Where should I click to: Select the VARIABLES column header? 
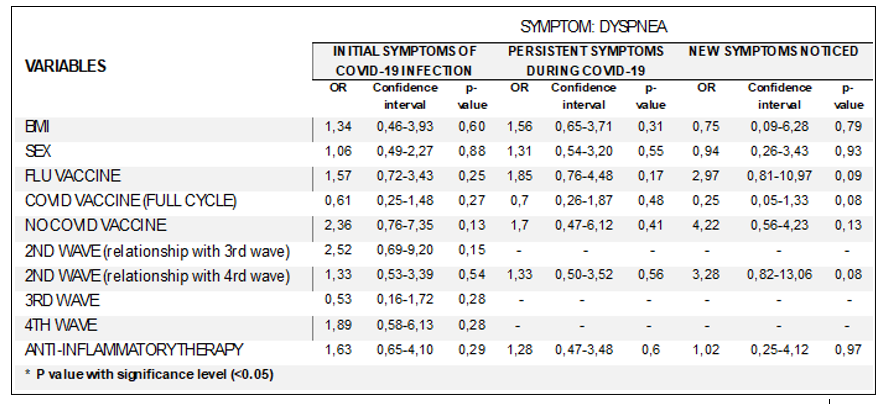(x=65, y=66)
